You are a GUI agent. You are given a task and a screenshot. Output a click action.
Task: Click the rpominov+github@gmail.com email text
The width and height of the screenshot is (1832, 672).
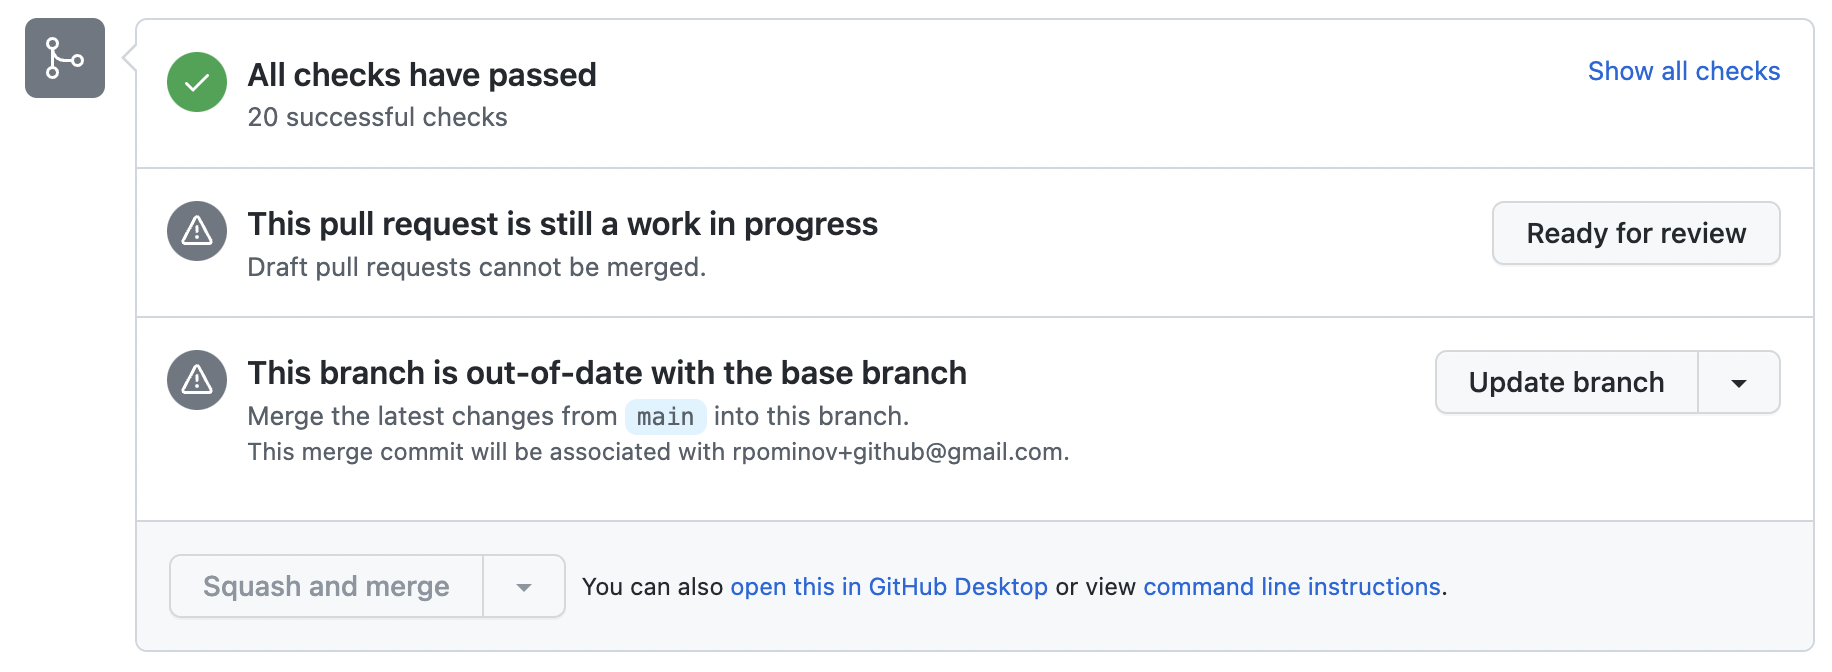coord(899,452)
